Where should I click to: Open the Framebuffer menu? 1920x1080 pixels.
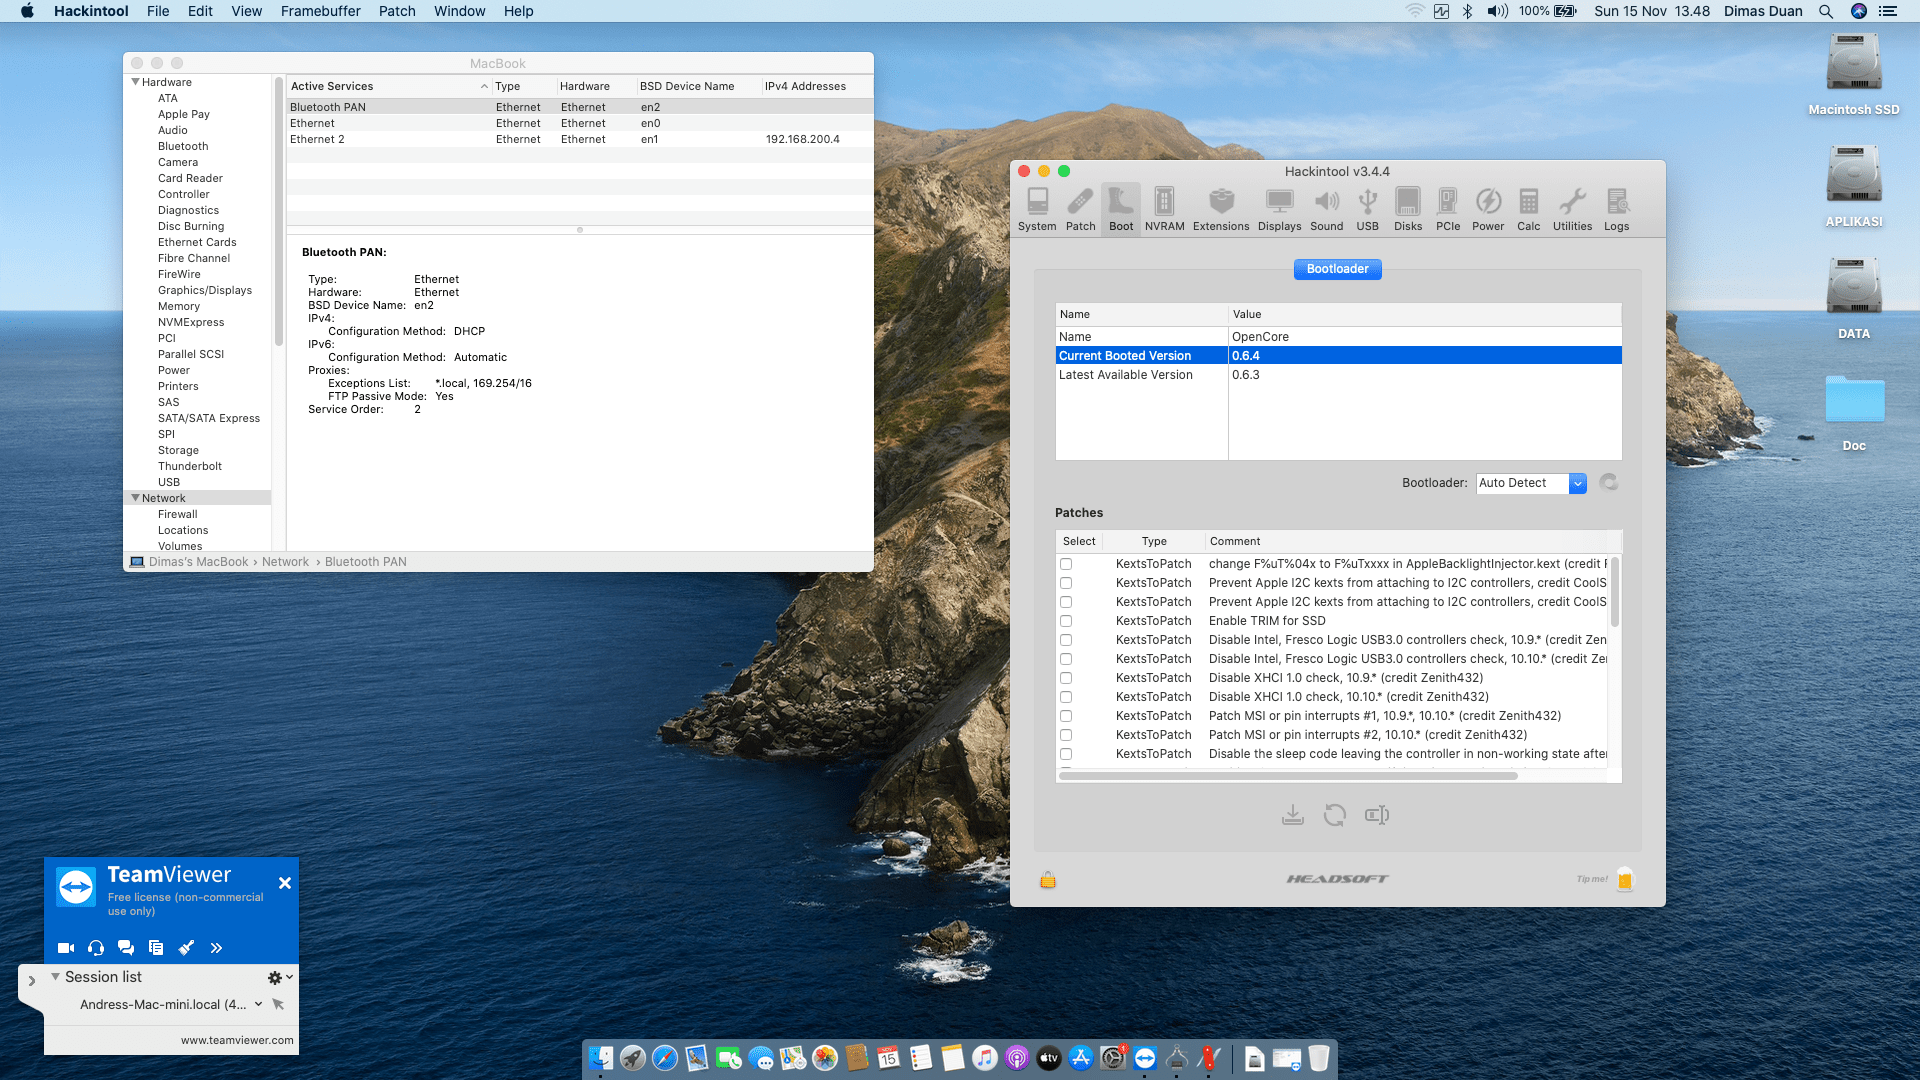320,11
